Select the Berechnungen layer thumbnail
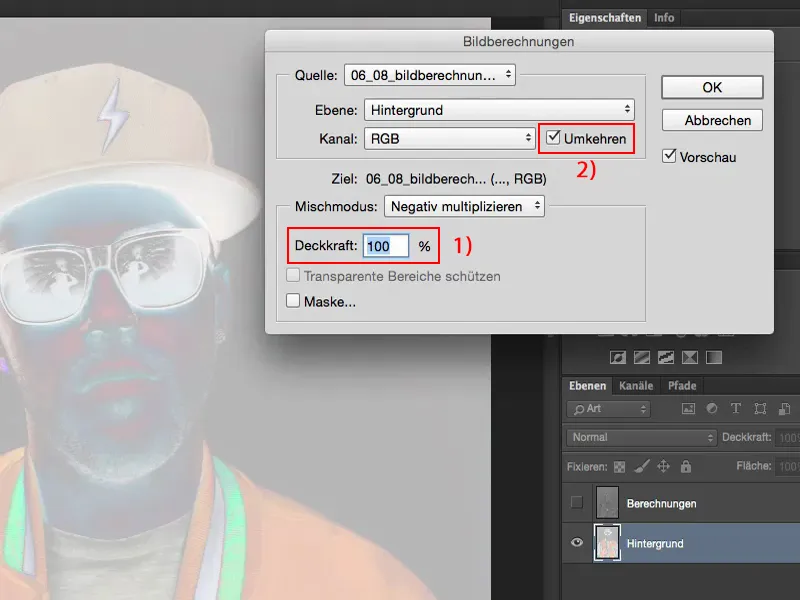The image size is (800, 600). pos(607,503)
